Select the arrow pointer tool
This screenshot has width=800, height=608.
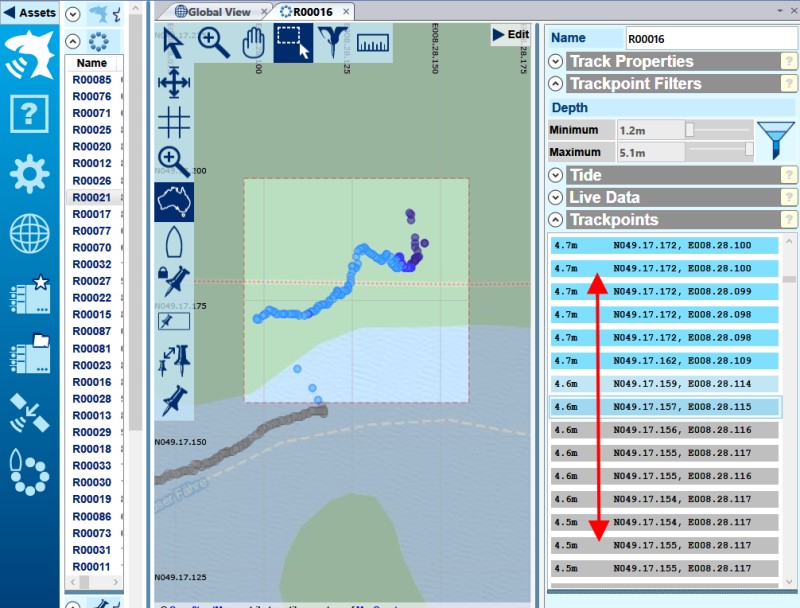tap(174, 44)
